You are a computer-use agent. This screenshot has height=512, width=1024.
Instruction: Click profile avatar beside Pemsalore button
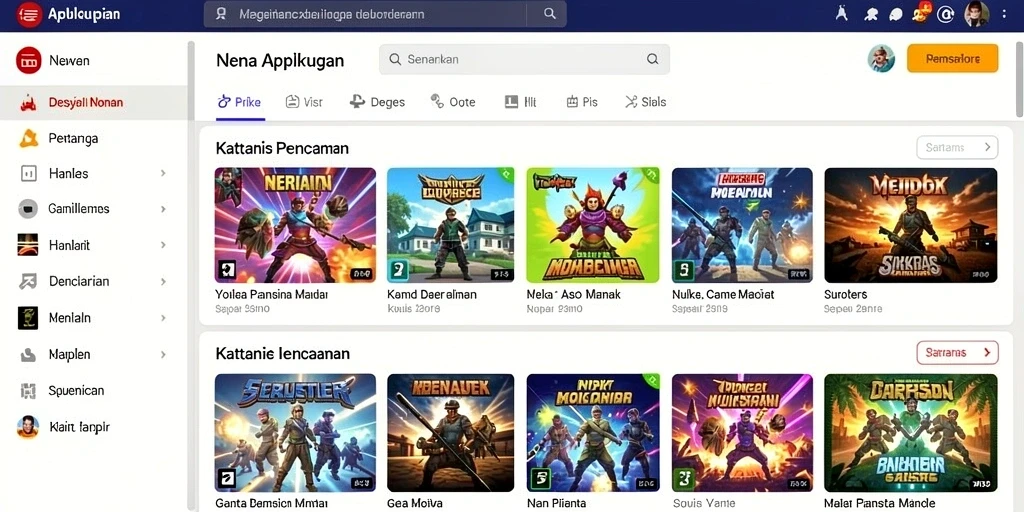[x=881, y=59]
